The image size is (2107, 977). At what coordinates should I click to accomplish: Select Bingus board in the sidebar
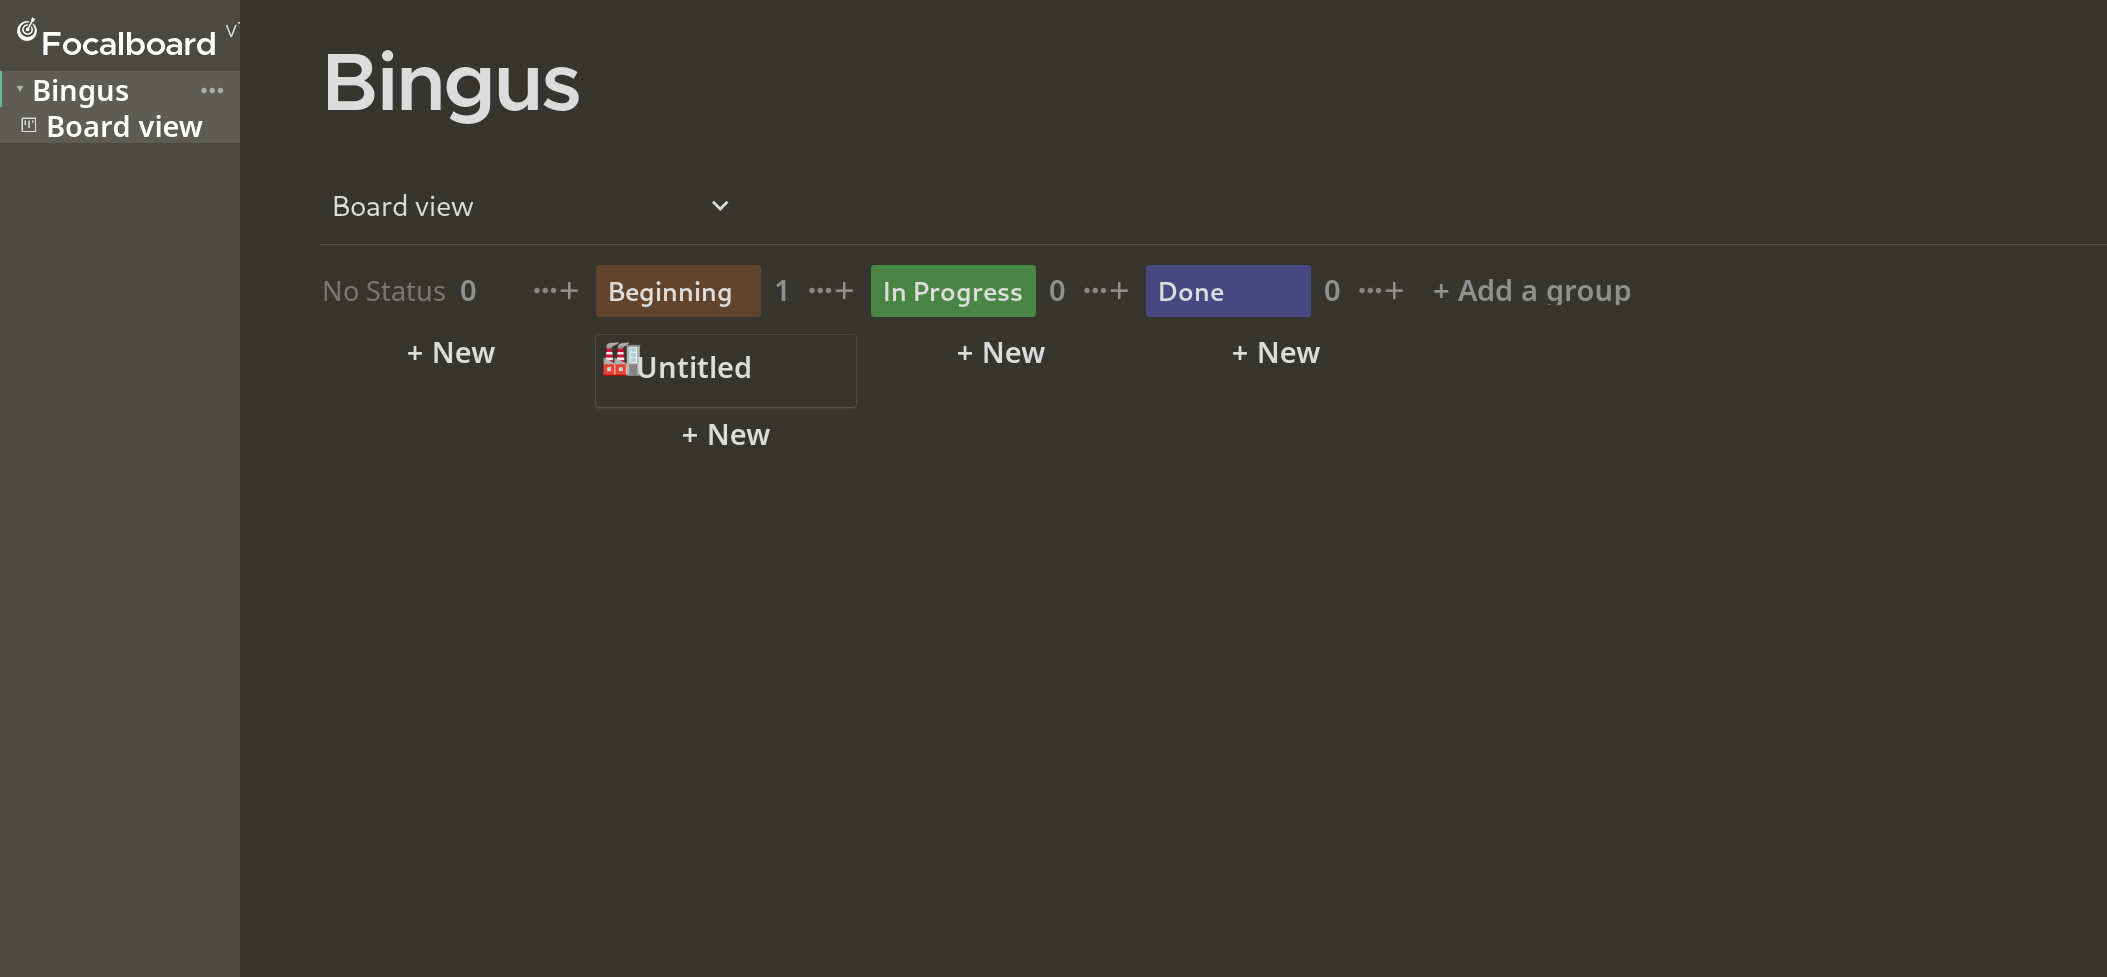[80, 91]
